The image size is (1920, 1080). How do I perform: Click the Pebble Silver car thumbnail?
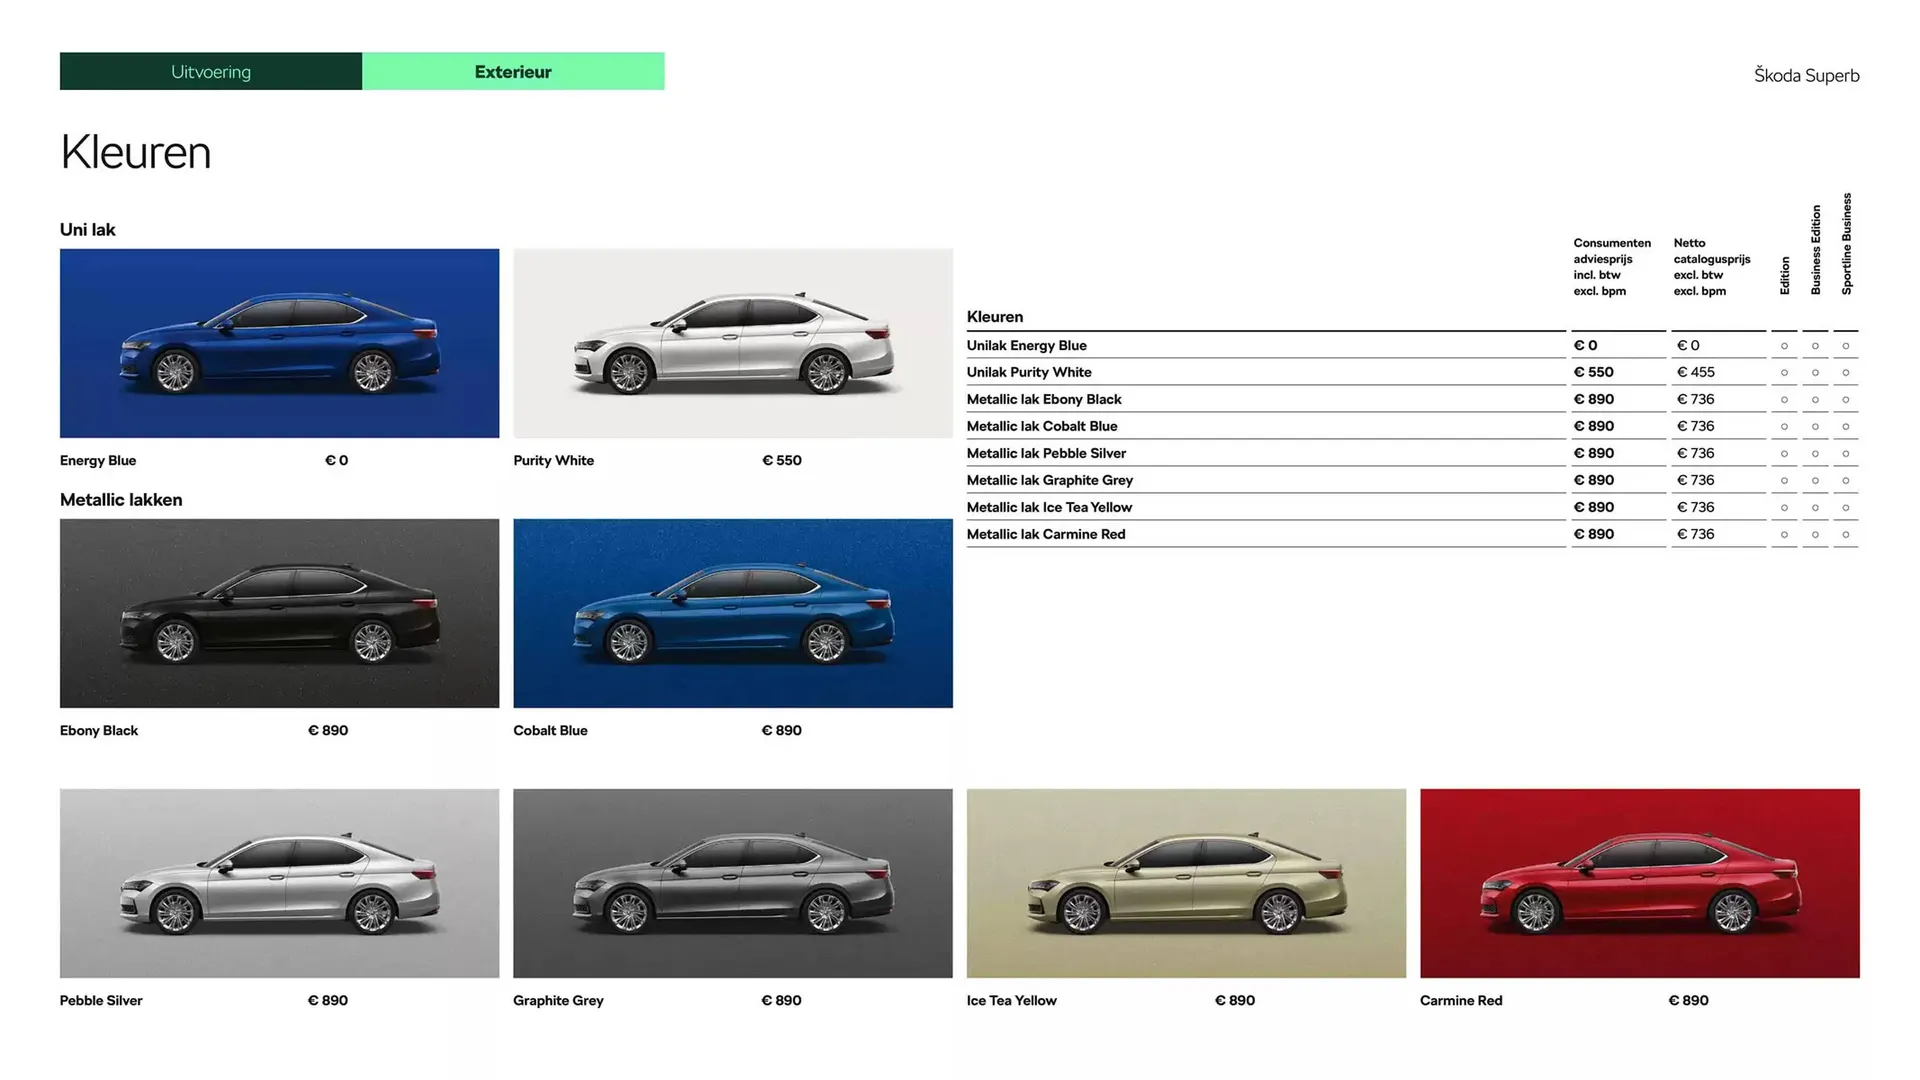279,883
